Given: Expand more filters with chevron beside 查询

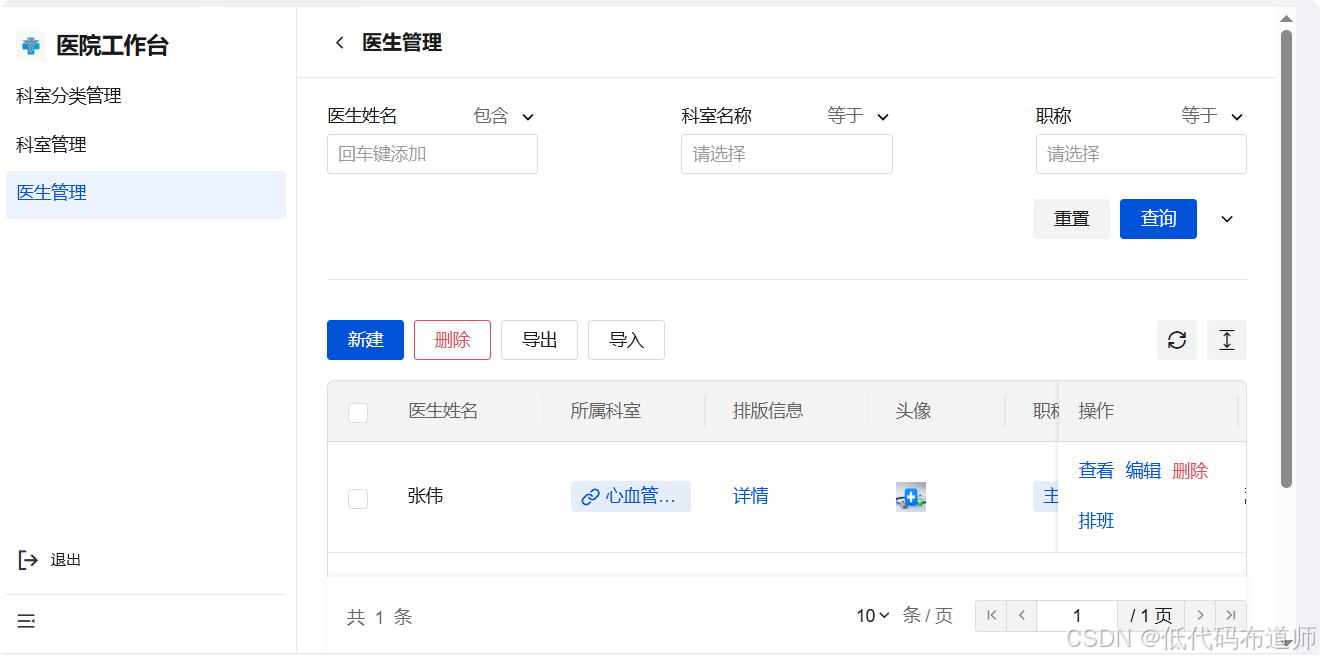Looking at the screenshot, I should coord(1227,218).
